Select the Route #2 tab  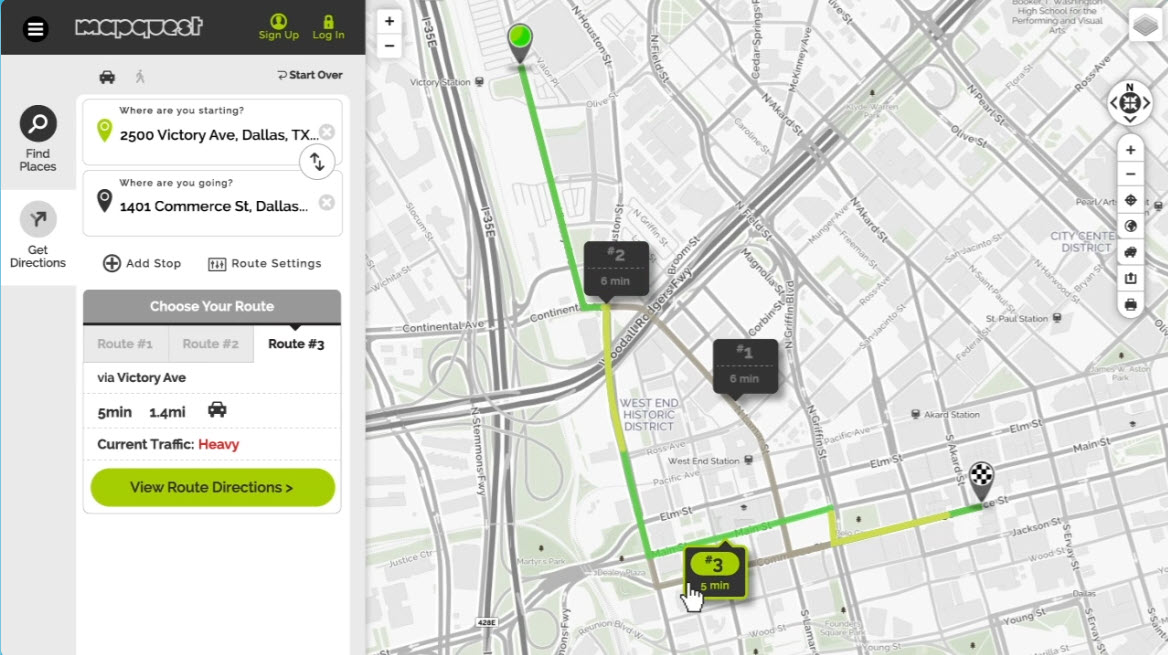coord(210,343)
